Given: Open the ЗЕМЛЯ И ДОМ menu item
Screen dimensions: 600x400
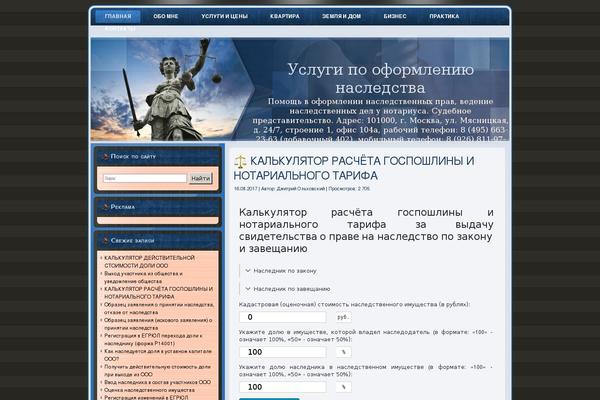Looking at the screenshot, I should point(341,16).
